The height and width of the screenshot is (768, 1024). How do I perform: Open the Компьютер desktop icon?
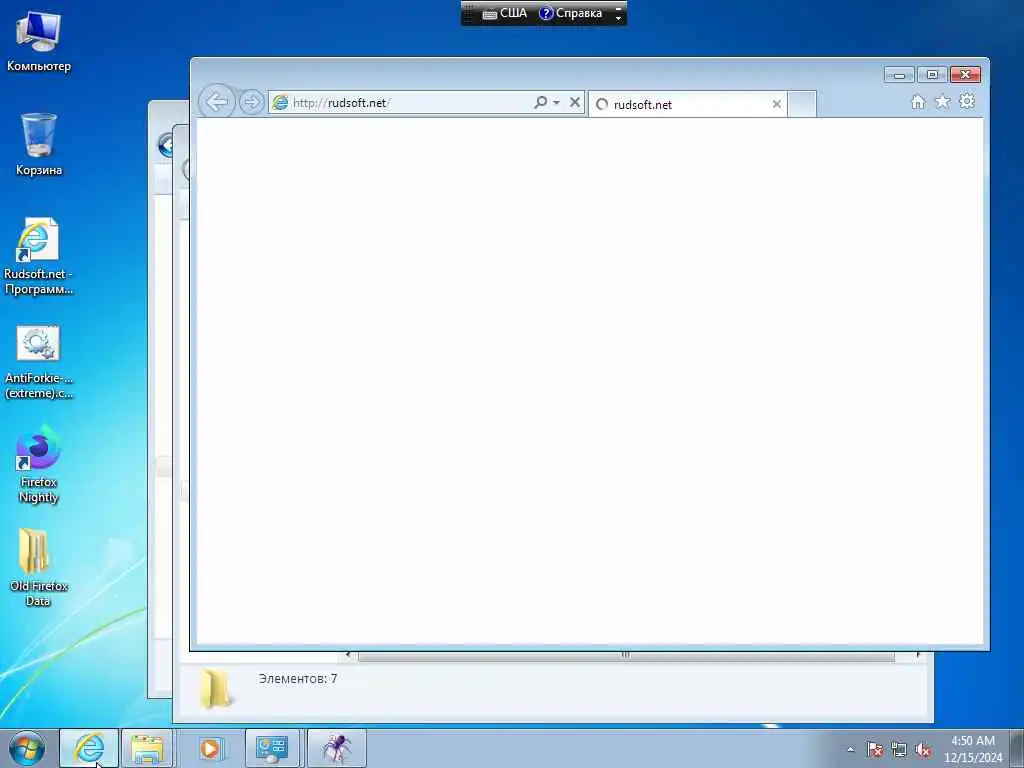(39, 42)
